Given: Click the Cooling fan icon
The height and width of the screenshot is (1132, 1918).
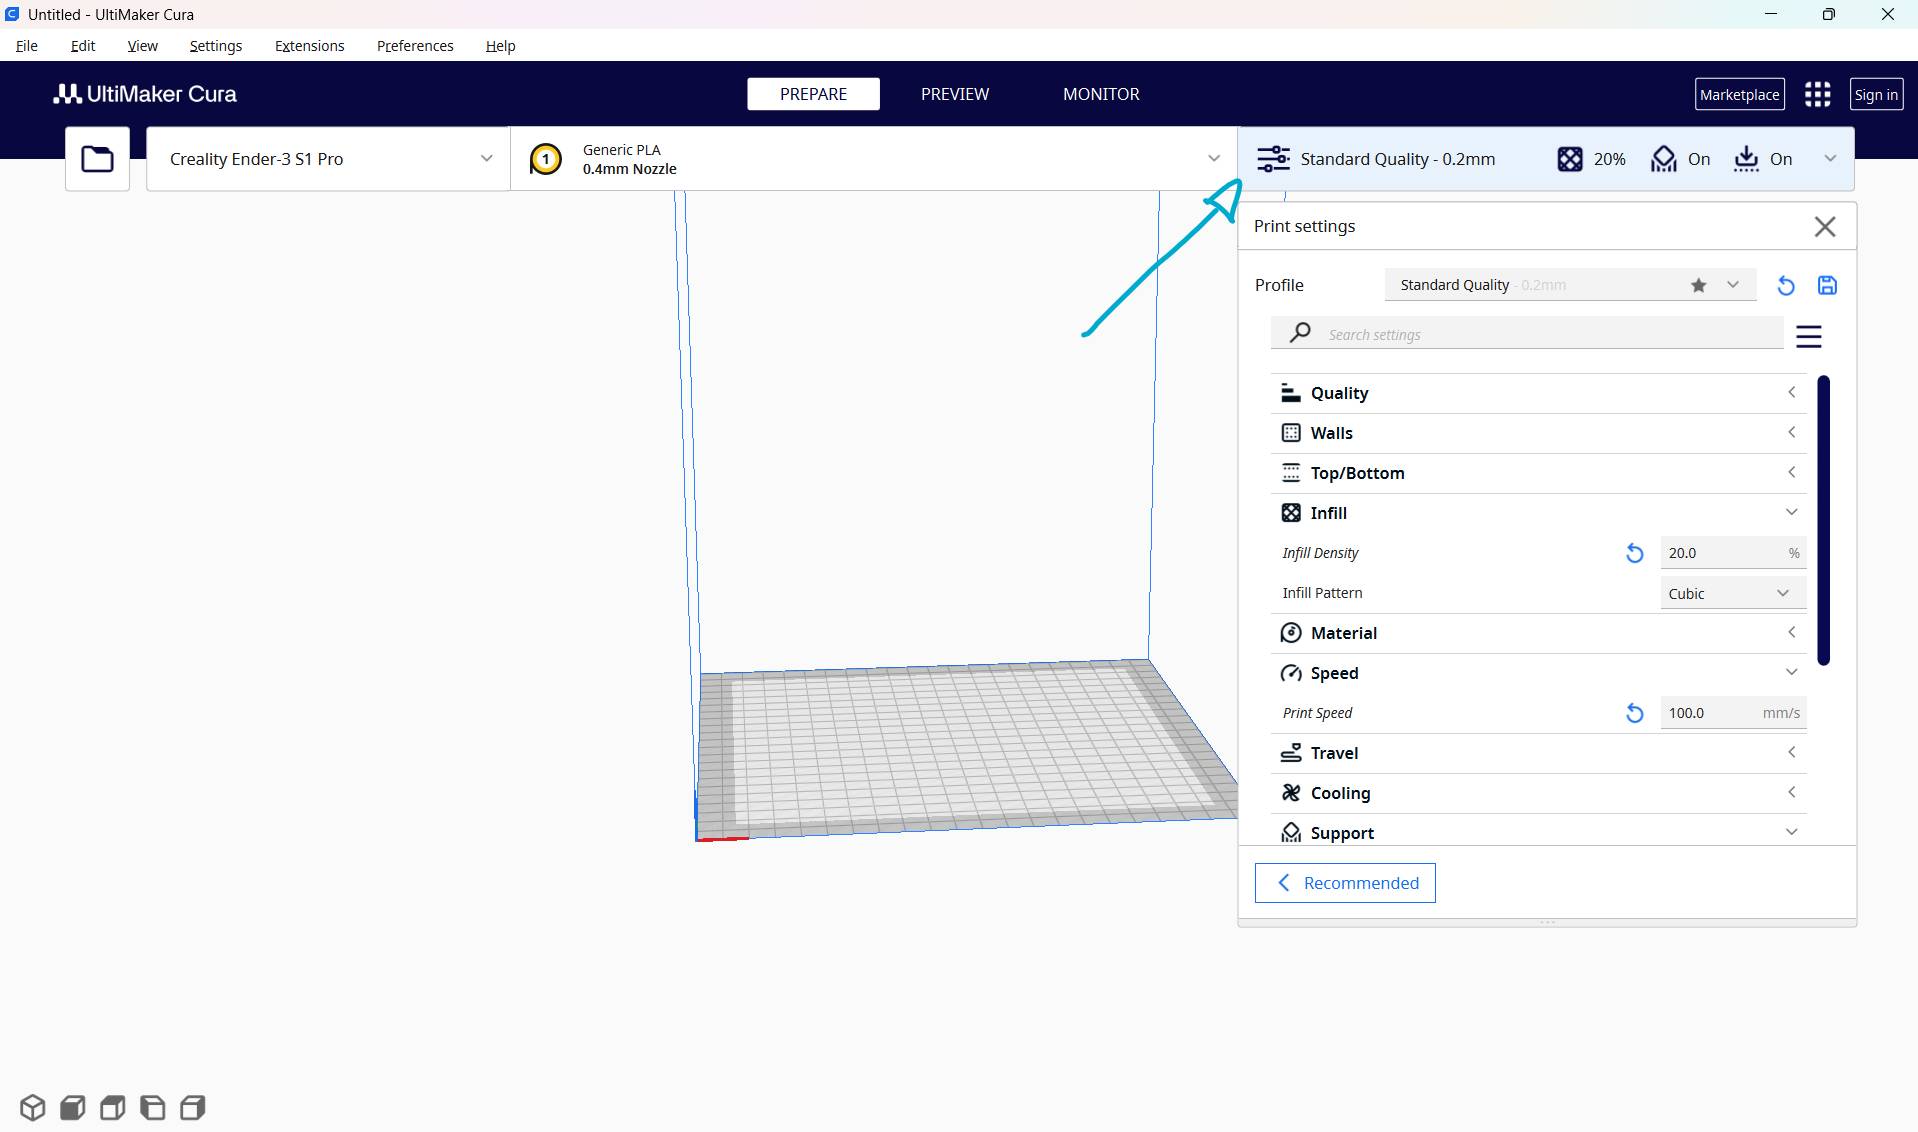Looking at the screenshot, I should click(x=1291, y=793).
